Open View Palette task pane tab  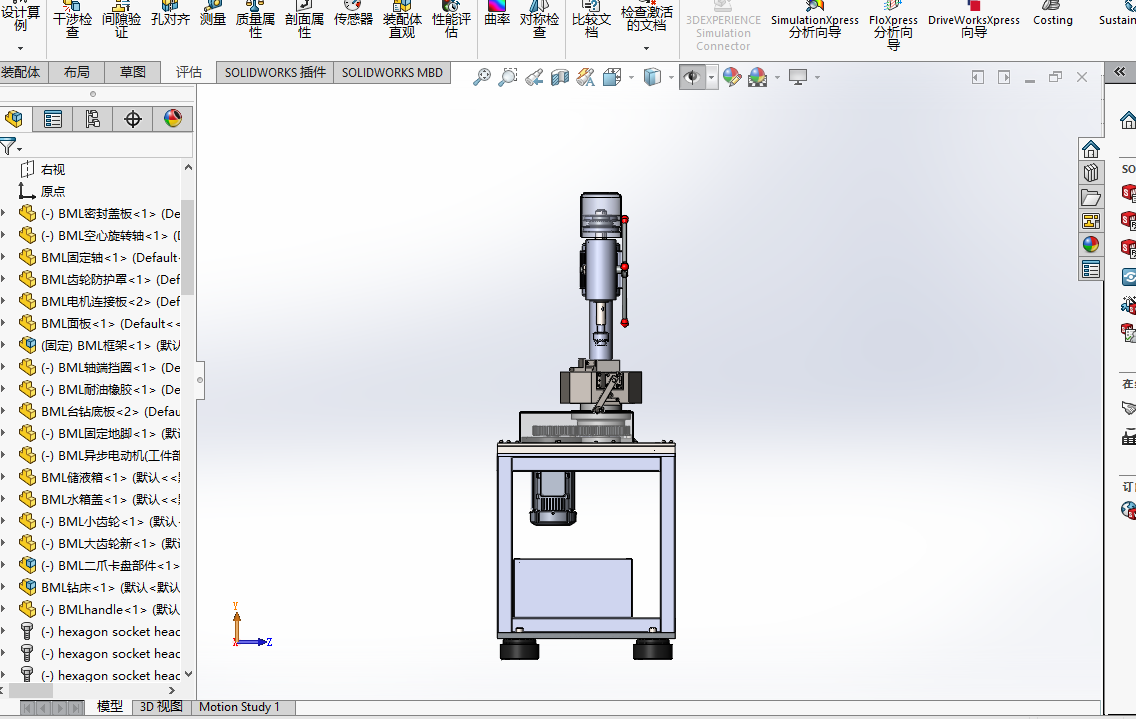click(1090, 221)
